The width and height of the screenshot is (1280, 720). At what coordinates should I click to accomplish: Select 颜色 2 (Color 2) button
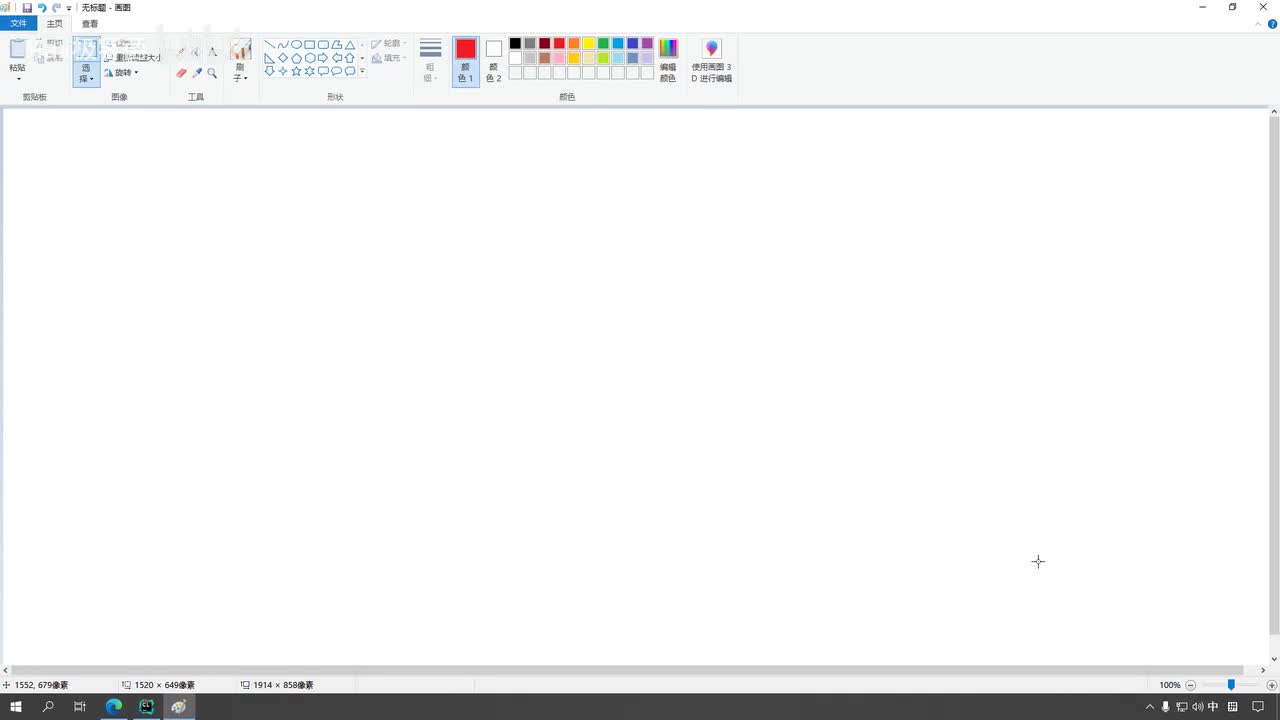pos(494,61)
